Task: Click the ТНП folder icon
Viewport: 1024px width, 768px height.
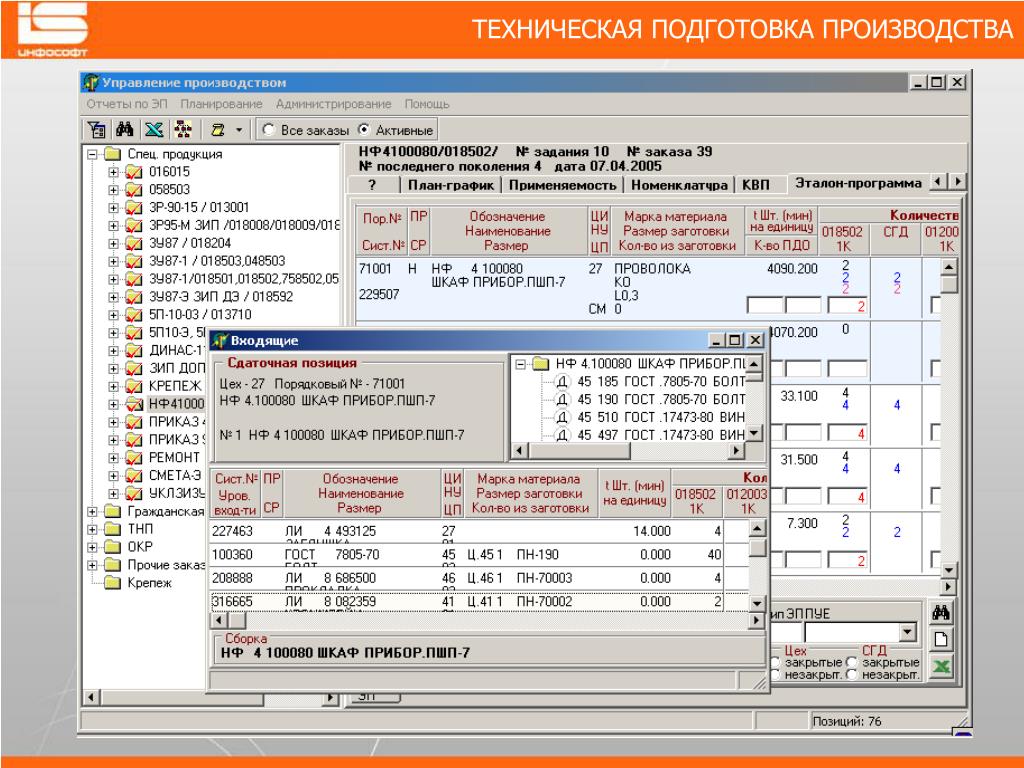Action: (x=113, y=529)
